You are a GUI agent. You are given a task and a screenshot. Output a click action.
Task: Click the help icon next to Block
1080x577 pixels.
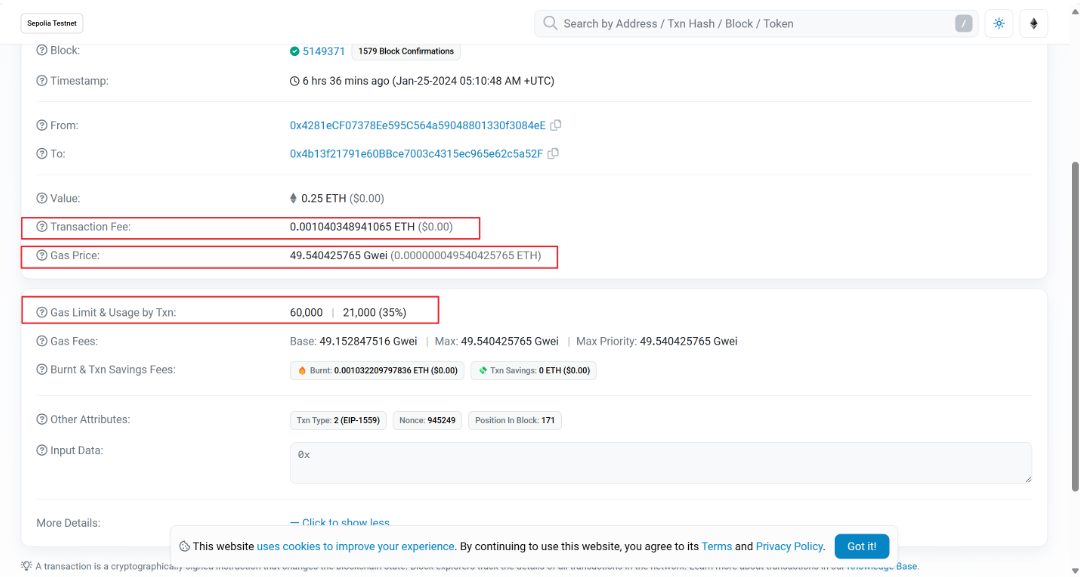(x=41, y=50)
